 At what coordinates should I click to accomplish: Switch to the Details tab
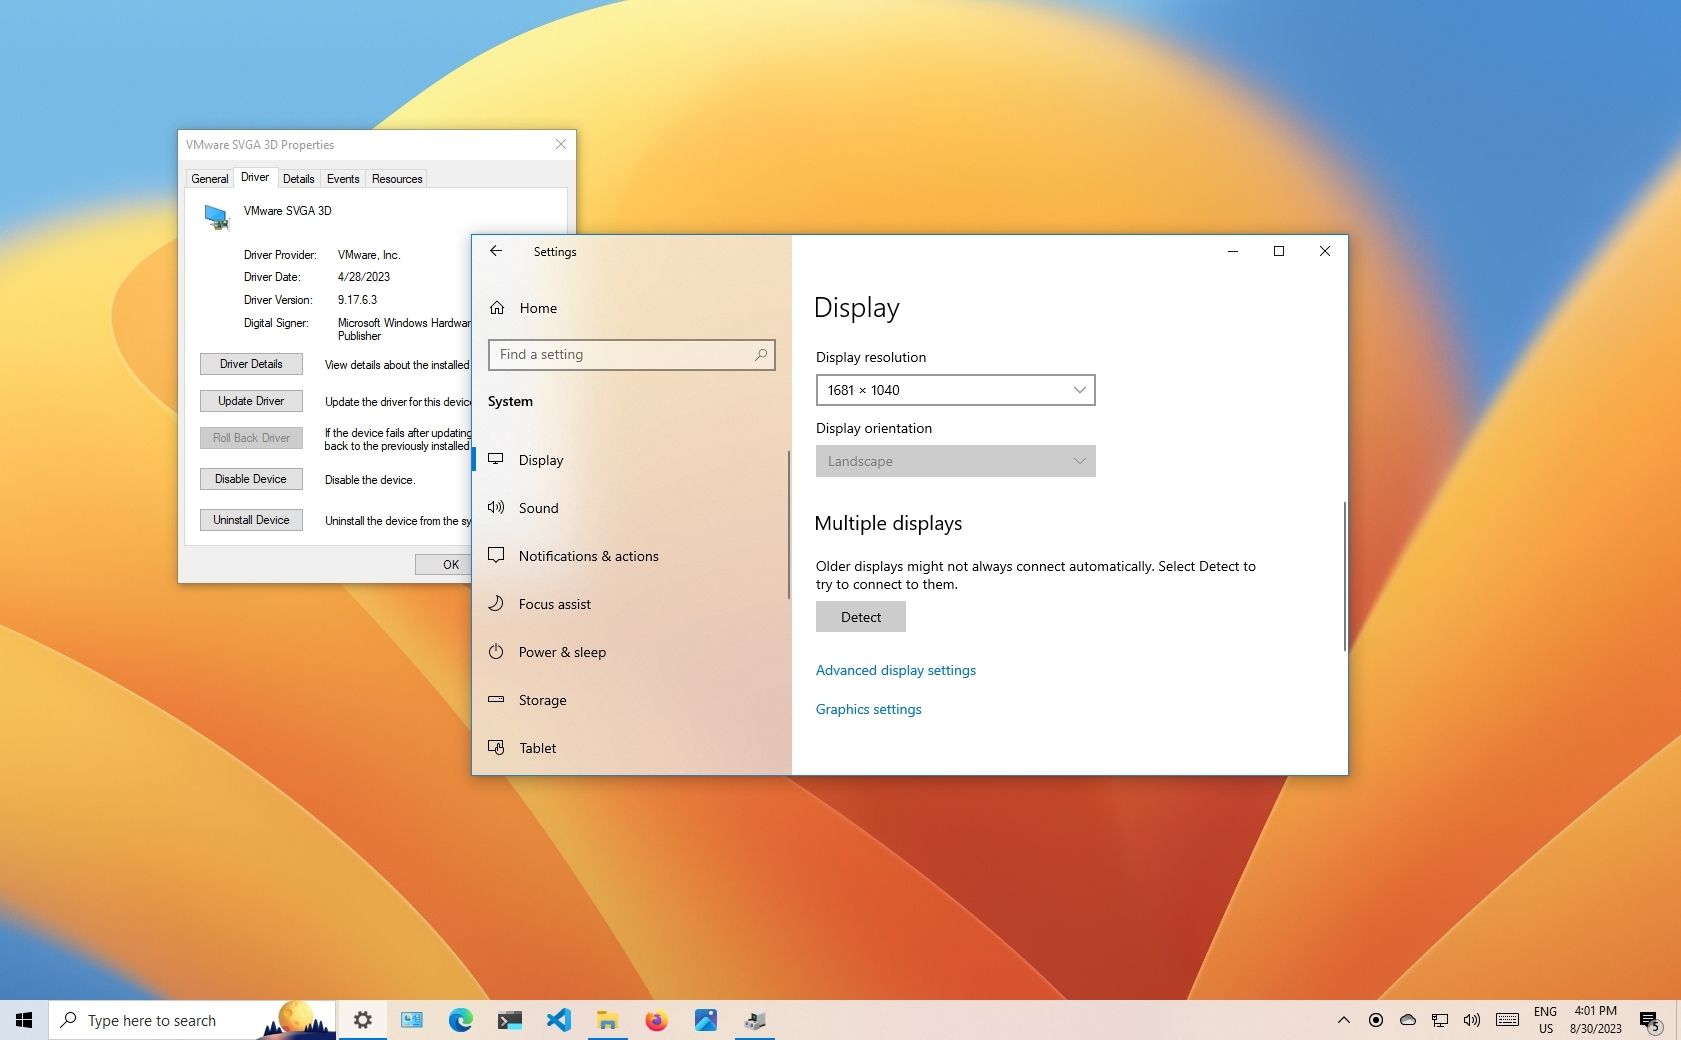(x=299, y=178)
